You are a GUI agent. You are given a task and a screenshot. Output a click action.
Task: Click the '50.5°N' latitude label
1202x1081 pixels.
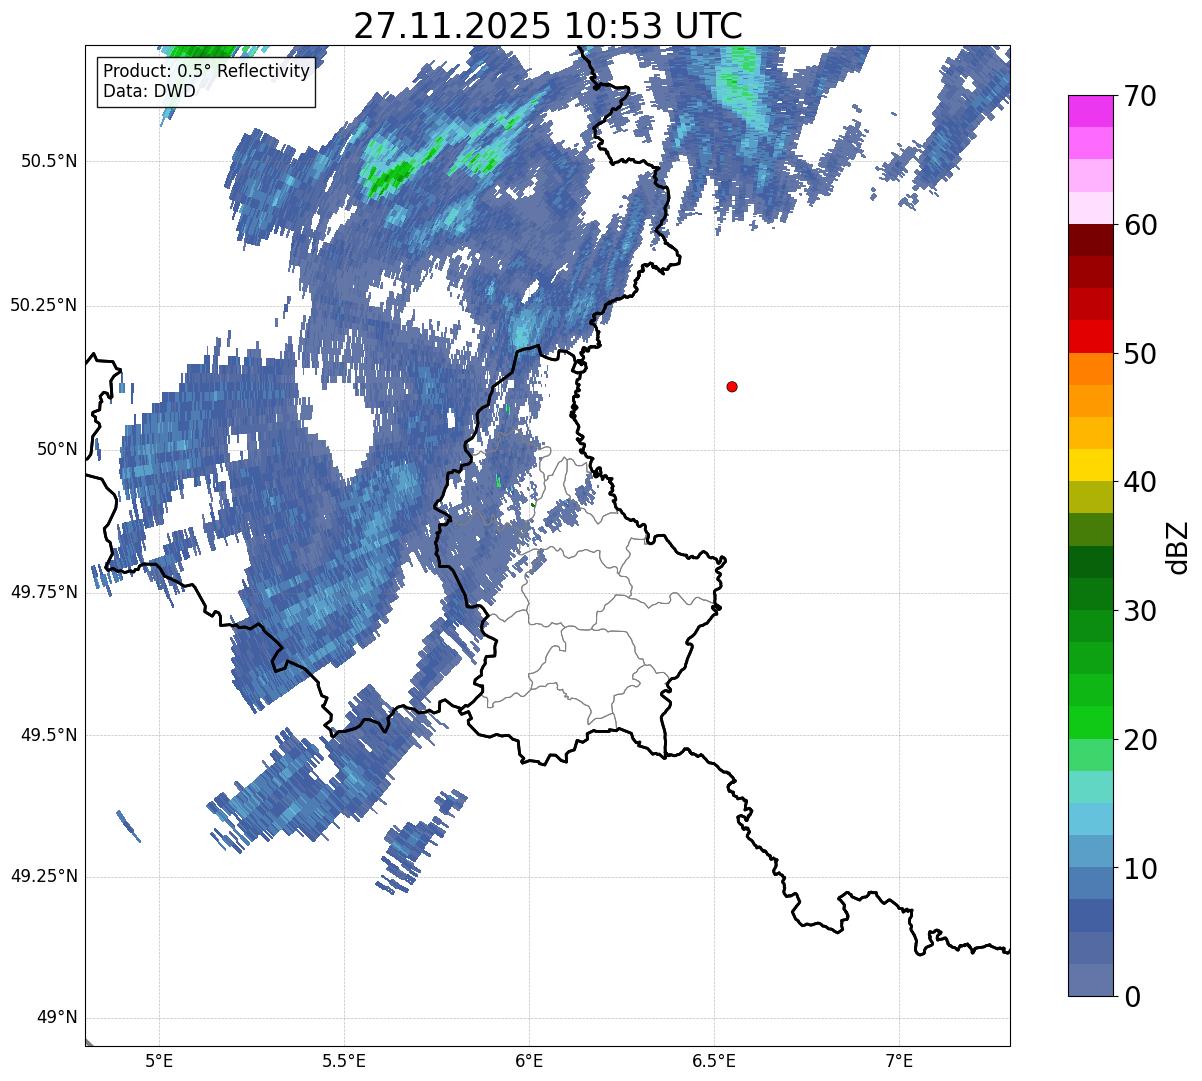(49, 162)
